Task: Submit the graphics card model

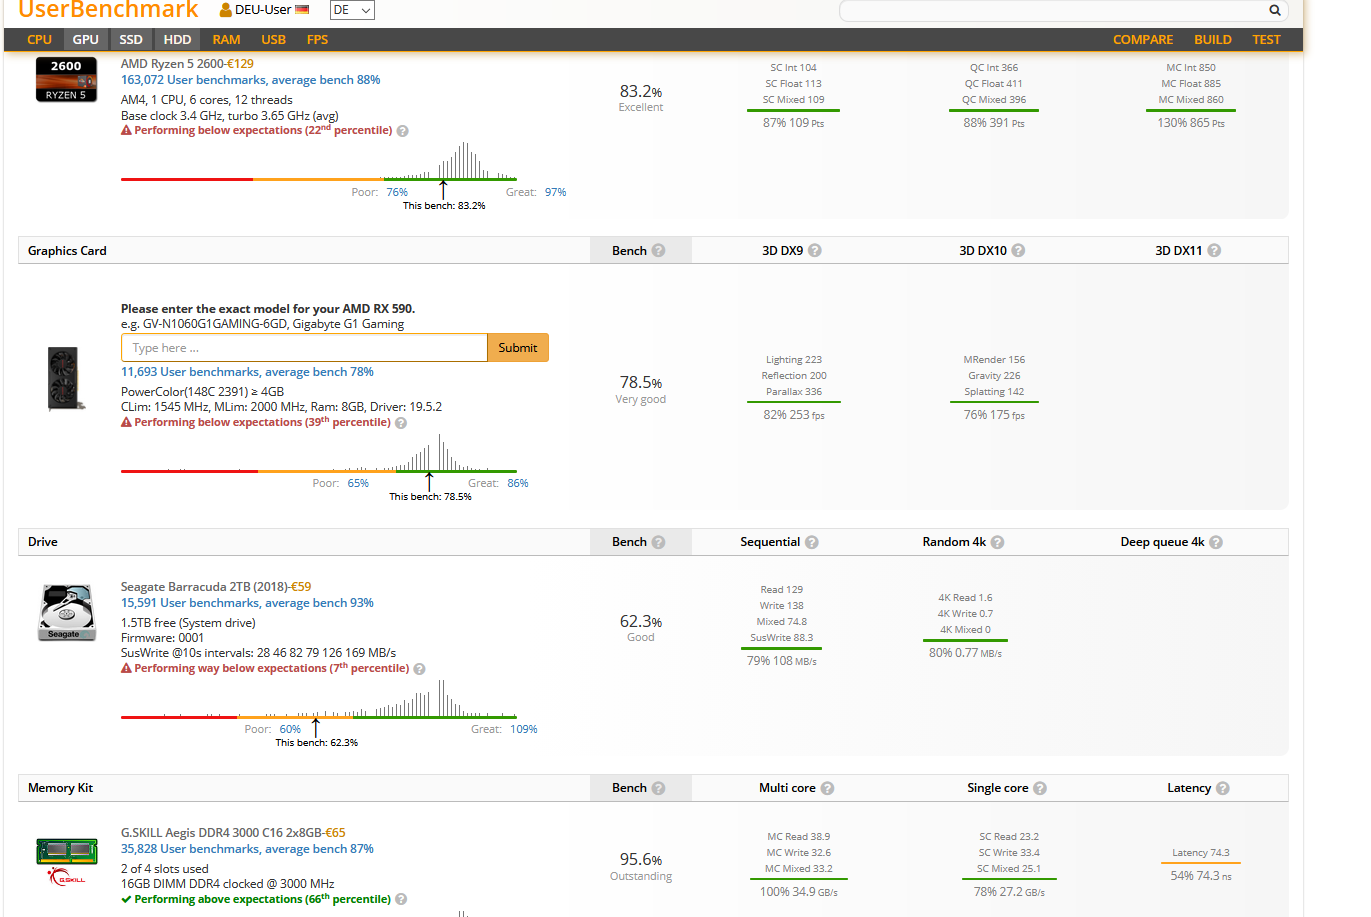Action: pos(518,348)
